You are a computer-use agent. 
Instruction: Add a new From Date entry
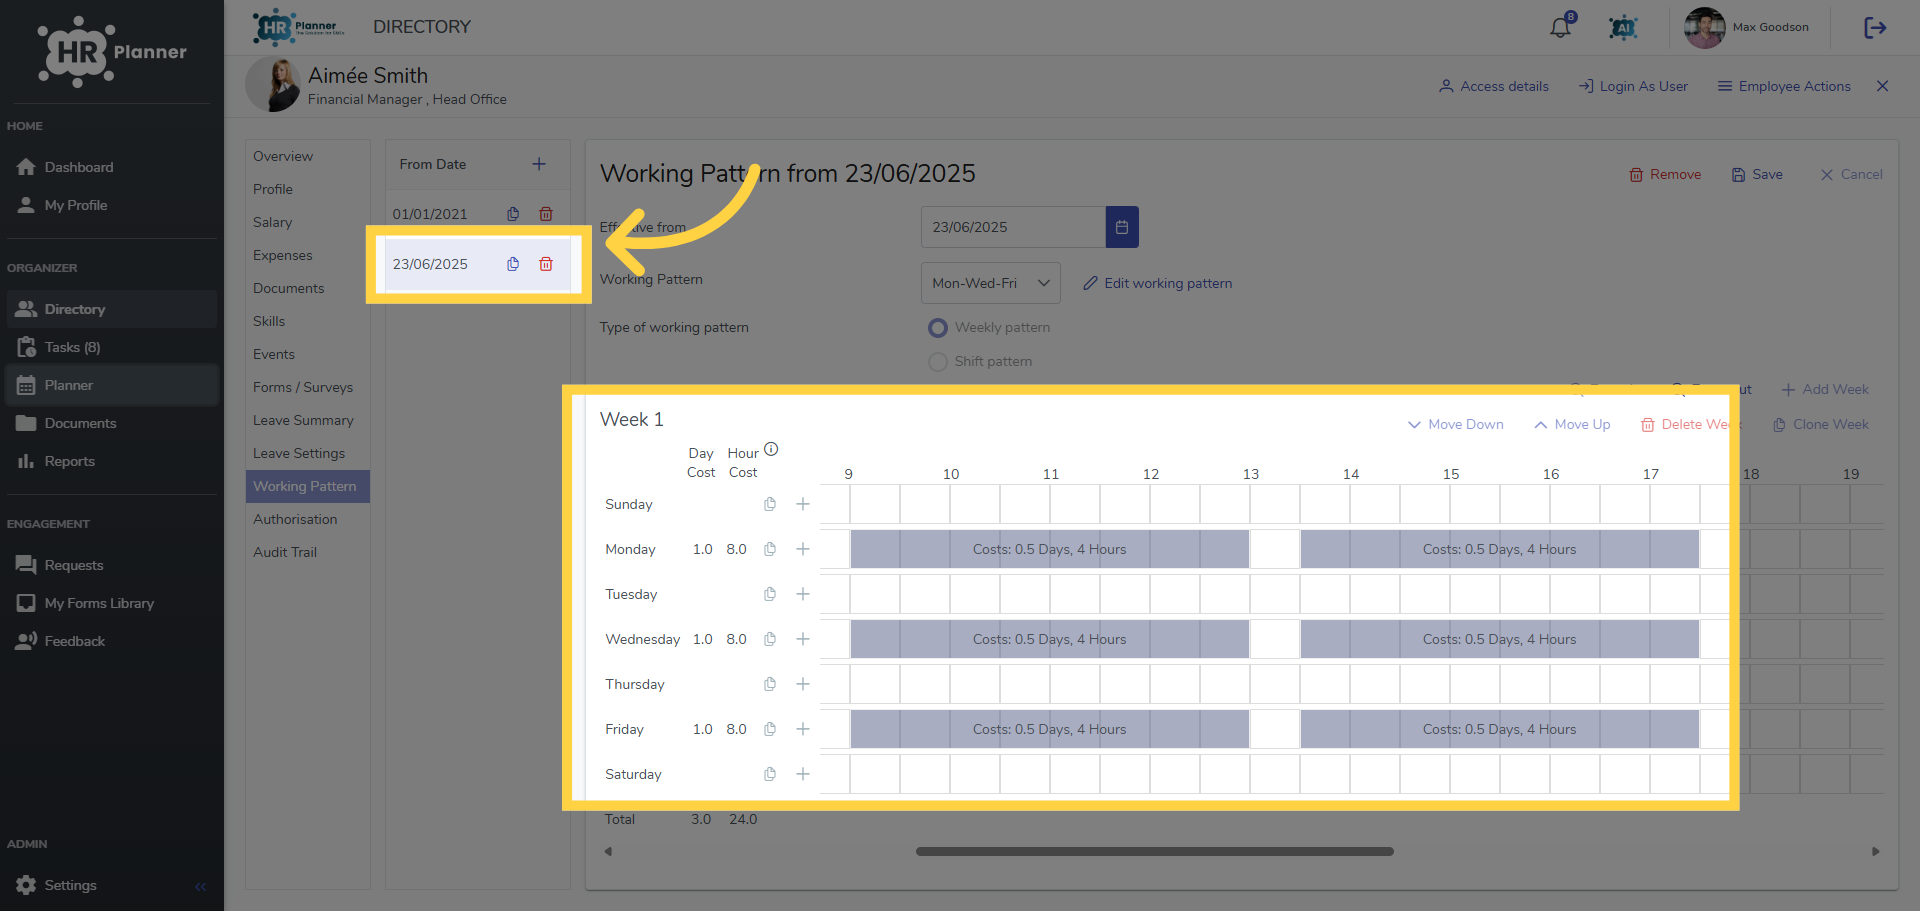click(539, 164)
